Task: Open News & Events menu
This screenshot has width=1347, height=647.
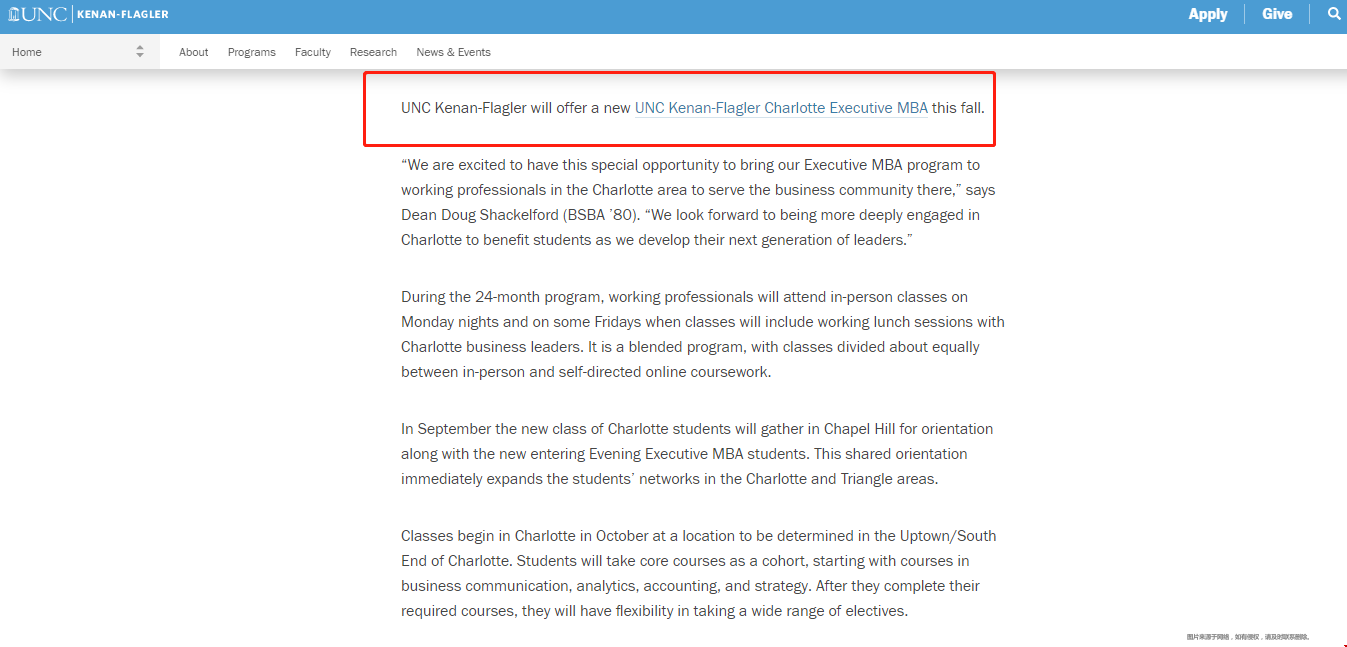Action: tap(453, 52)
